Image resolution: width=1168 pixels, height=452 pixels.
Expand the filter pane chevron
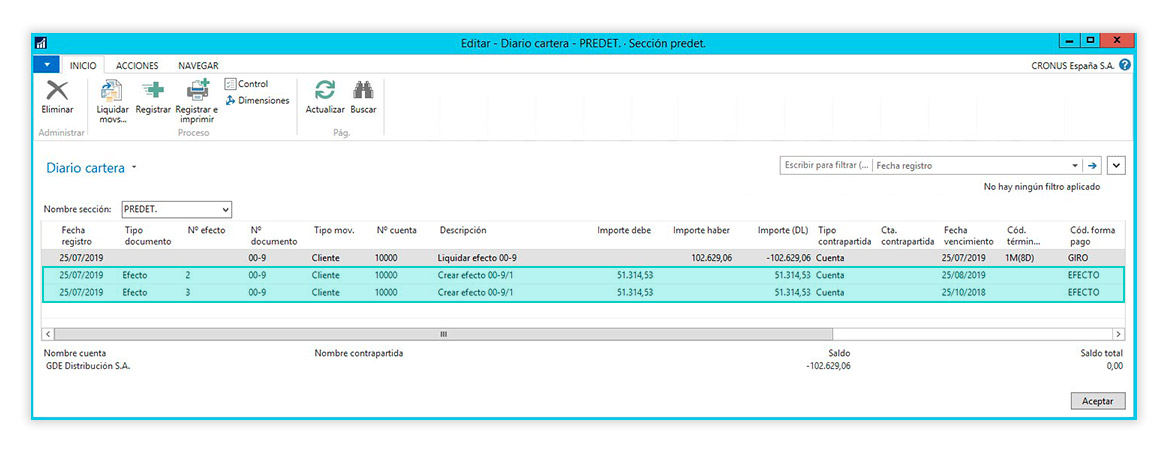coord(1117,166)
